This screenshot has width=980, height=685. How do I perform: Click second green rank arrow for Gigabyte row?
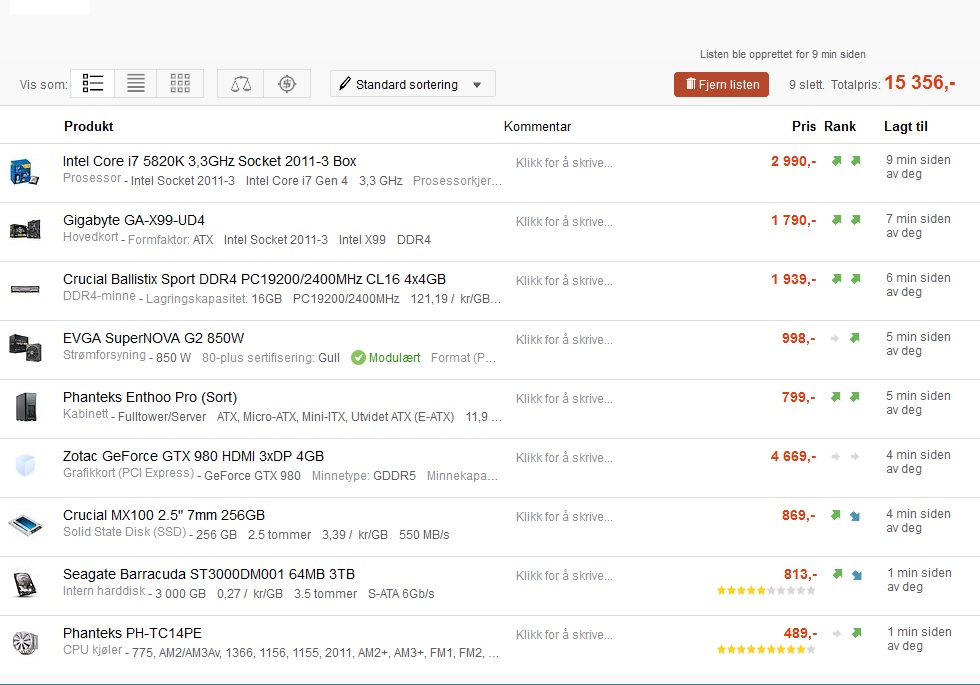tap(856, 219)
